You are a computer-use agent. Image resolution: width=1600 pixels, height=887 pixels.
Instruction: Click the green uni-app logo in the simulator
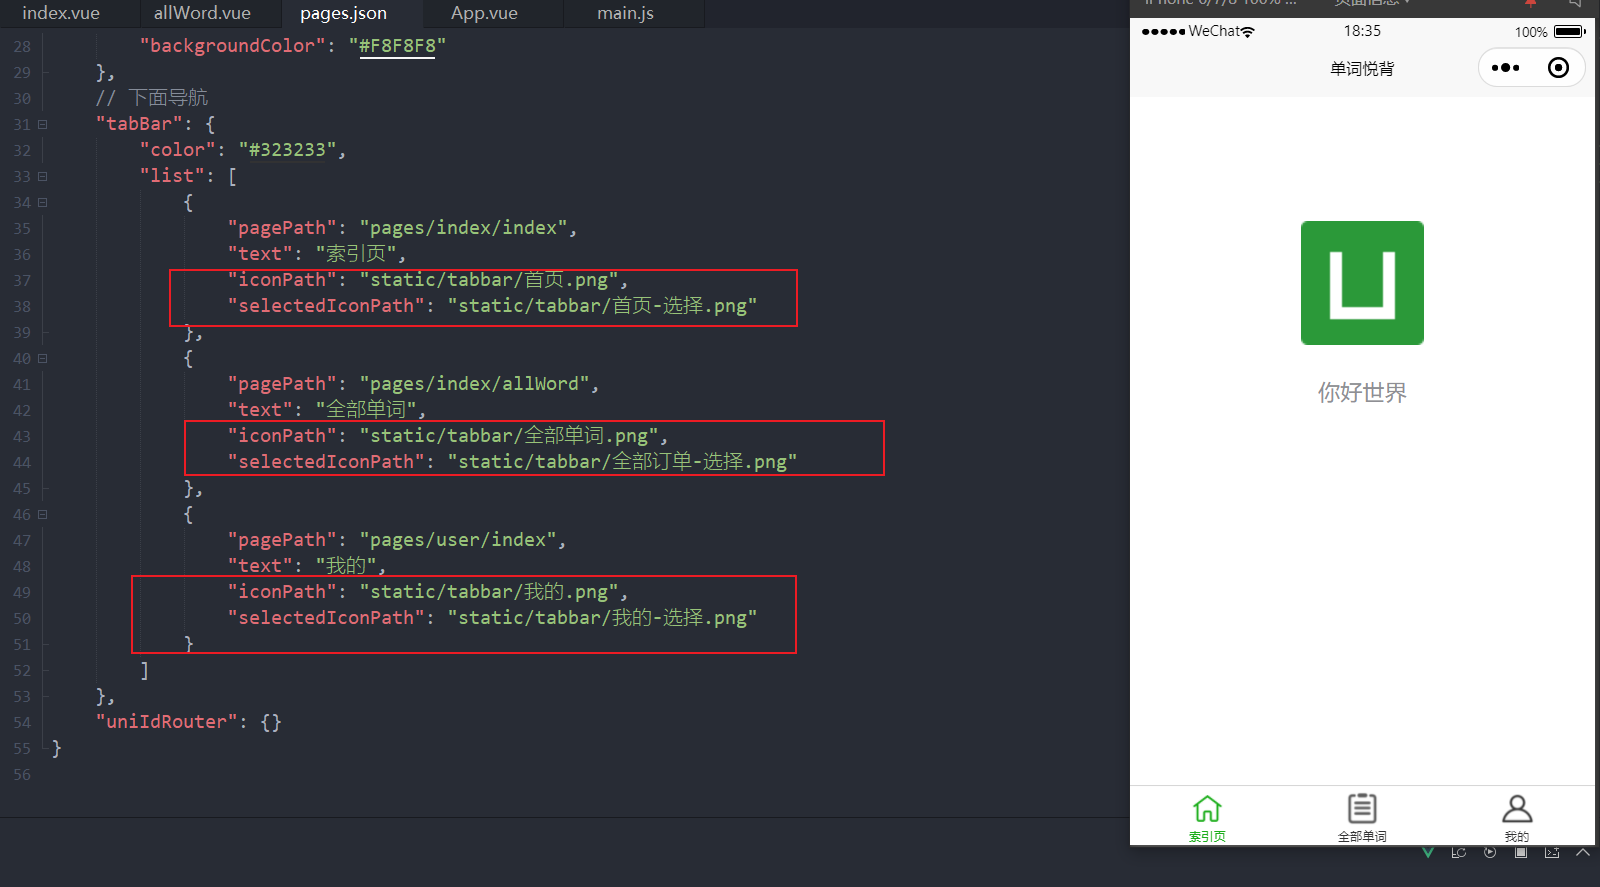pyautogui.click(x=1362, y=283)
